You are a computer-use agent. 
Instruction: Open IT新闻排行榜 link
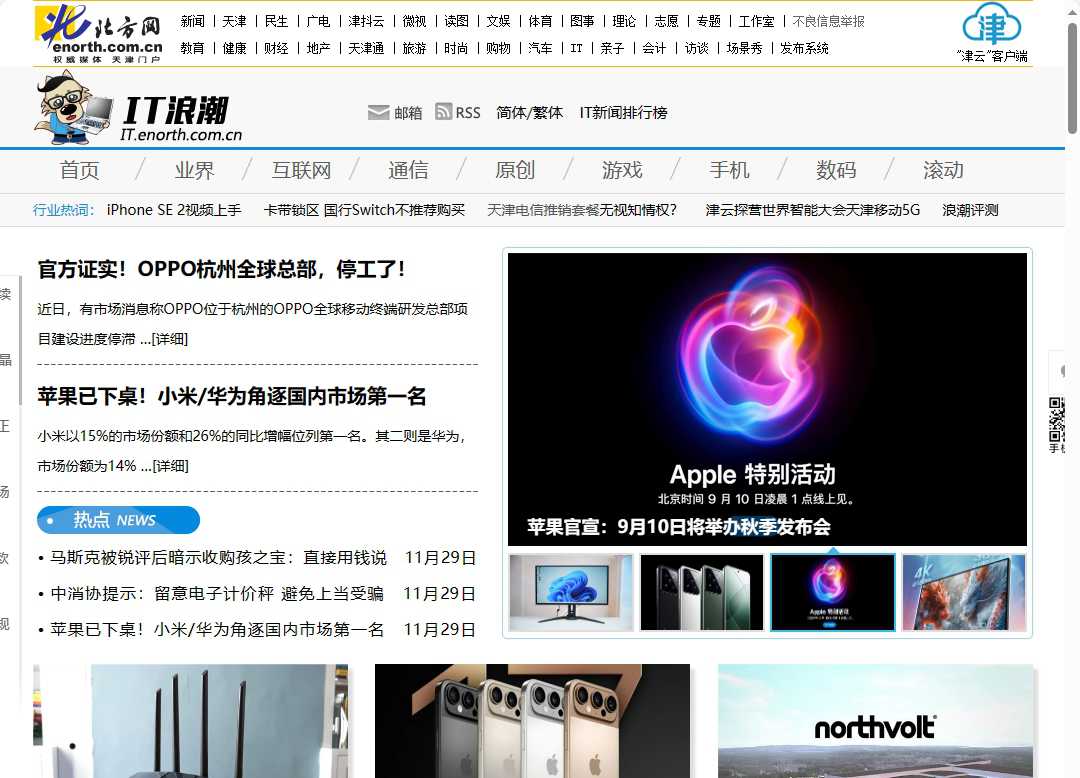click(623, 112)
